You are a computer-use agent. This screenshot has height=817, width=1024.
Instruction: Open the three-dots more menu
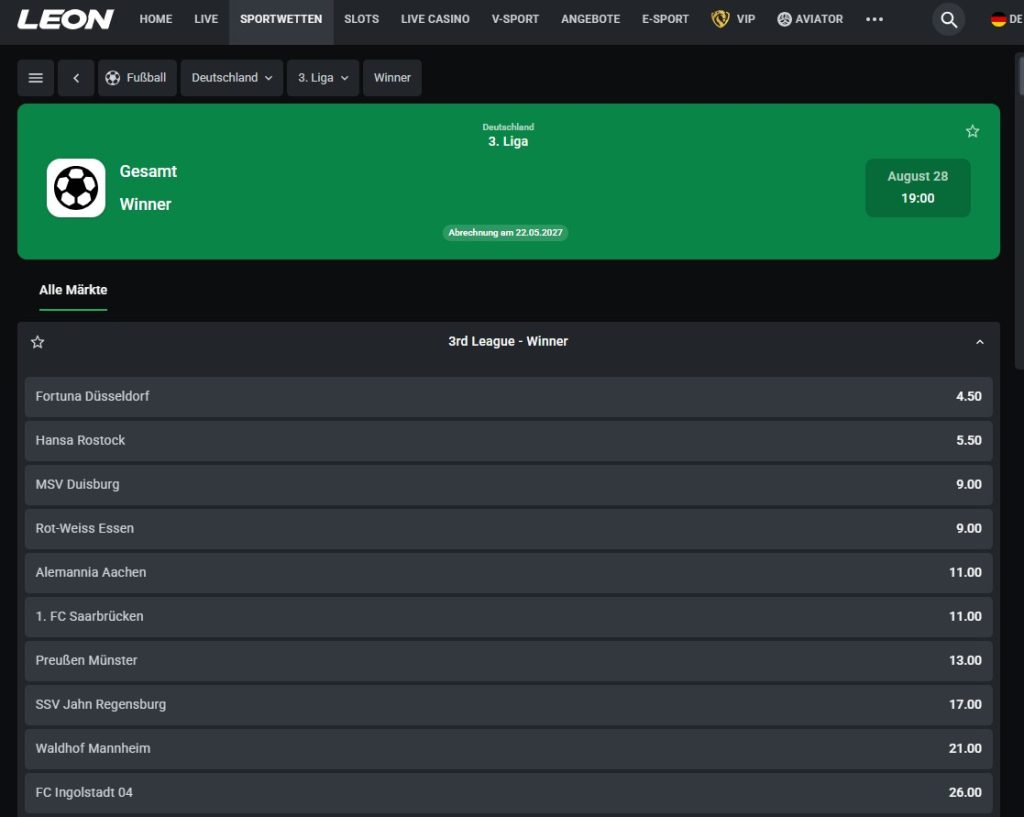pyautogui.click(x=874, y=20)
